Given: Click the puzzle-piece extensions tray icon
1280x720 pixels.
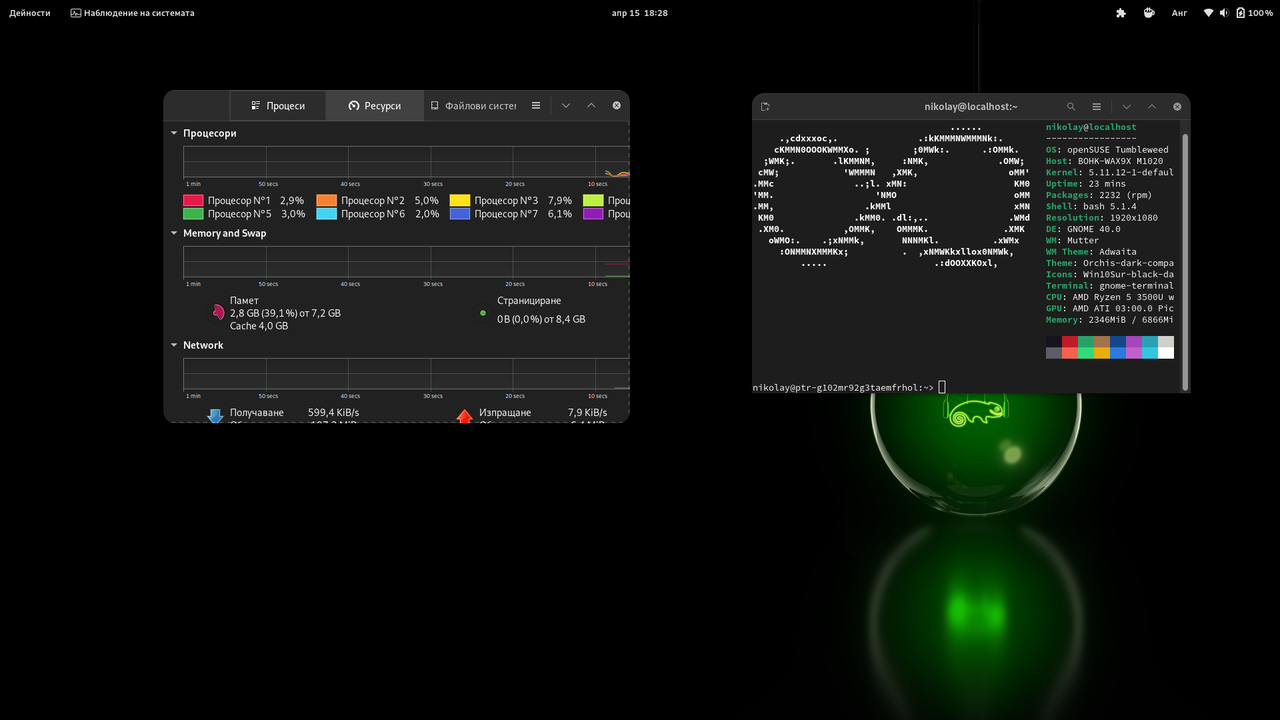Looking at the screenshot, I should pyautogui.click(x=1121, y=13).
